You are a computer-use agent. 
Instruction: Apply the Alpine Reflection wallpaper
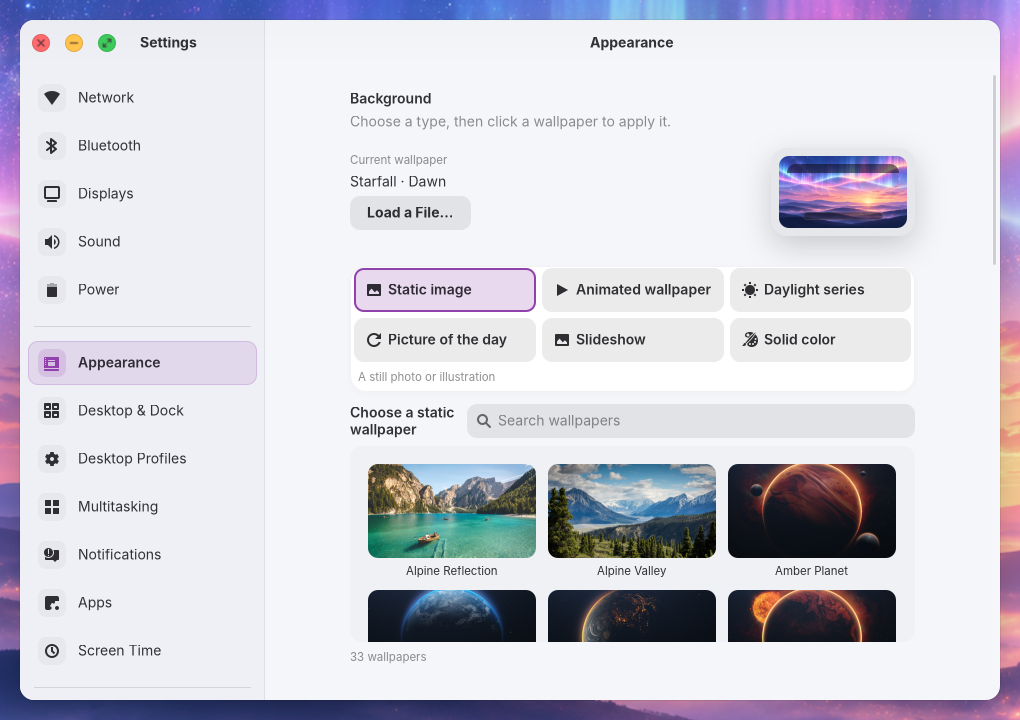[452, 511]
